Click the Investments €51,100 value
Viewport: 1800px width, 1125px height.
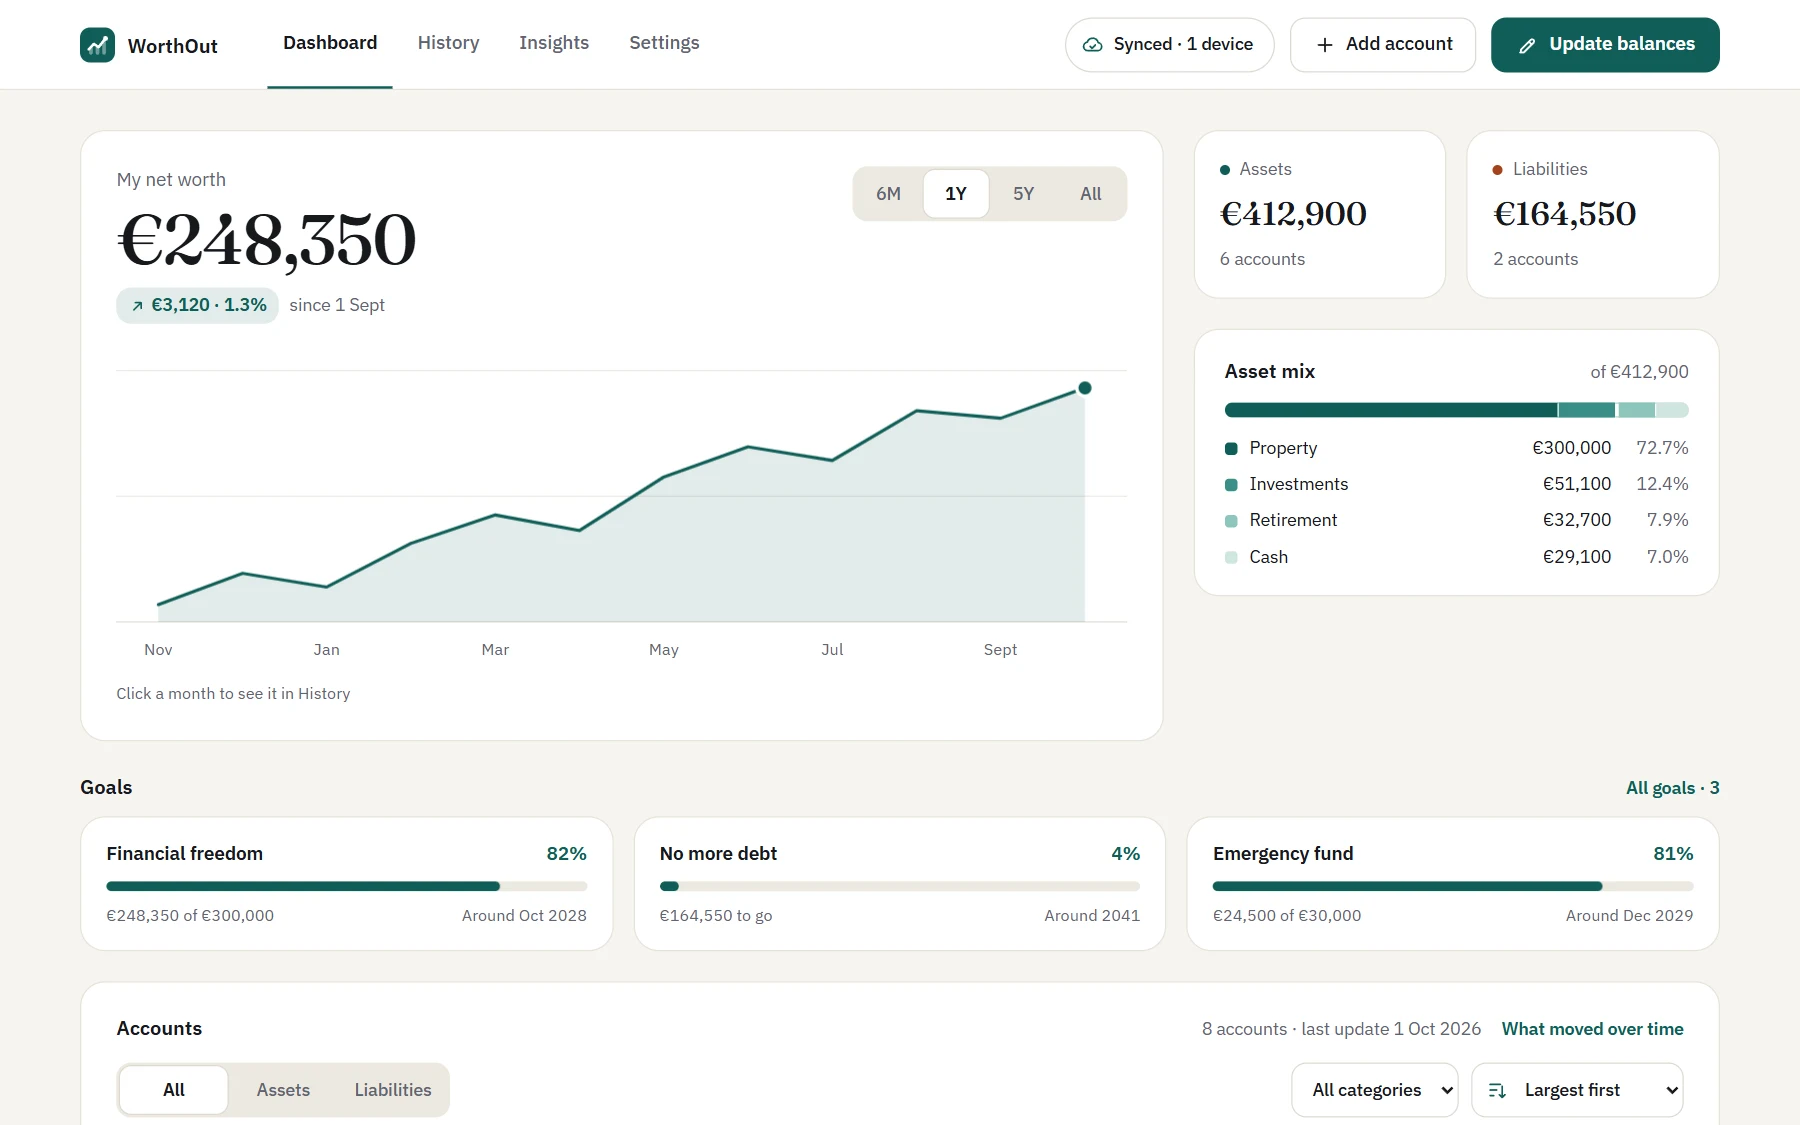click(1577, 484)
